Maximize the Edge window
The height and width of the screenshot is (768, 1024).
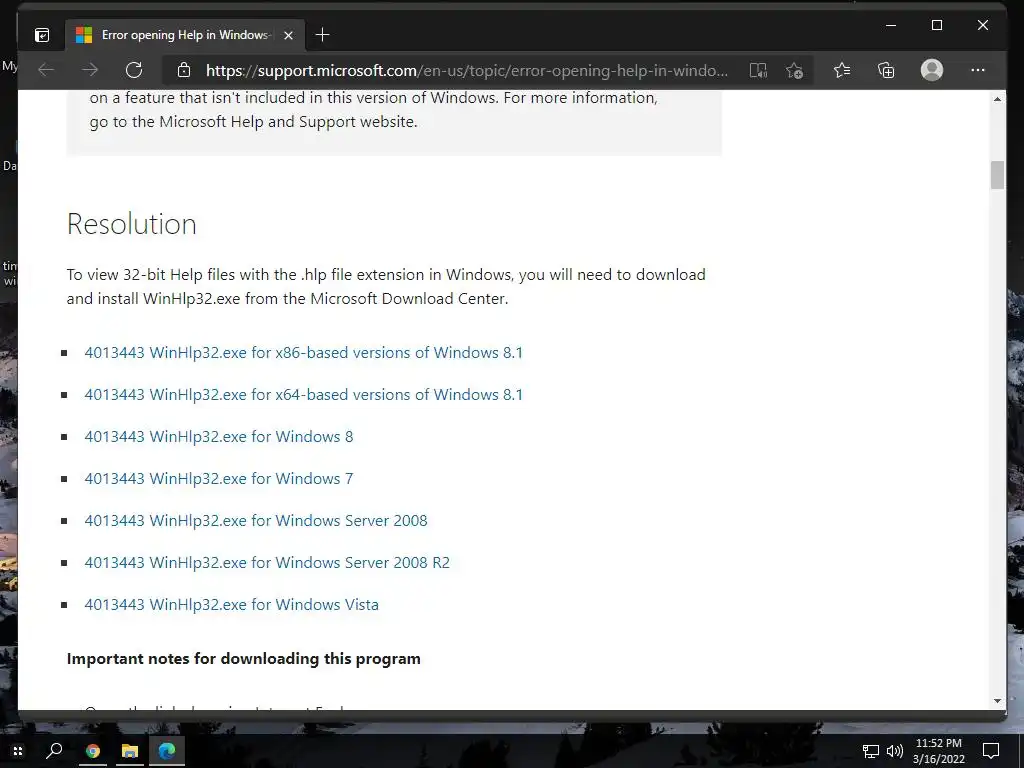tap(936, 25)
